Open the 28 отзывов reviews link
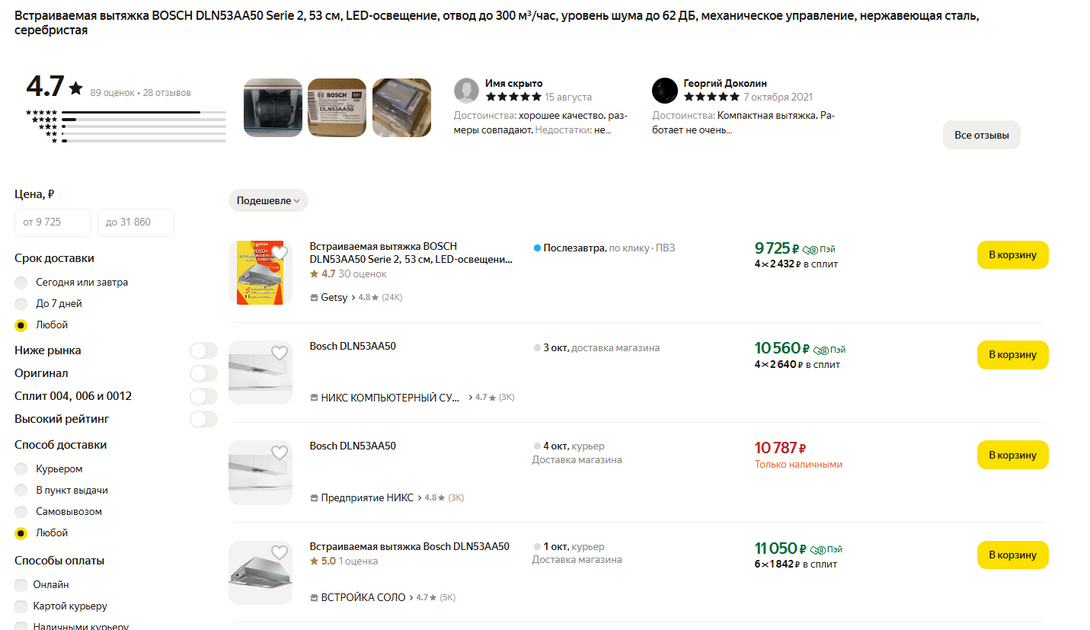Screen dimensions: 1090x630 click(167, 93)
